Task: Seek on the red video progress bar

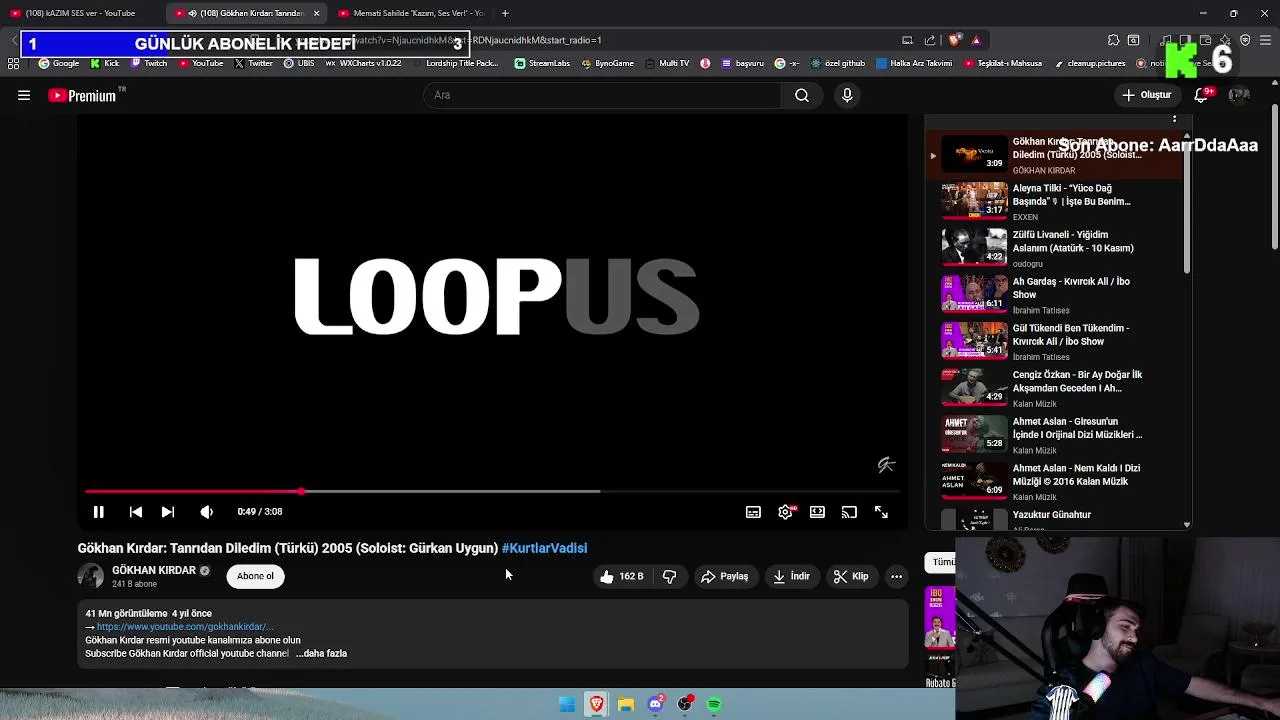Action: [492, 491]
